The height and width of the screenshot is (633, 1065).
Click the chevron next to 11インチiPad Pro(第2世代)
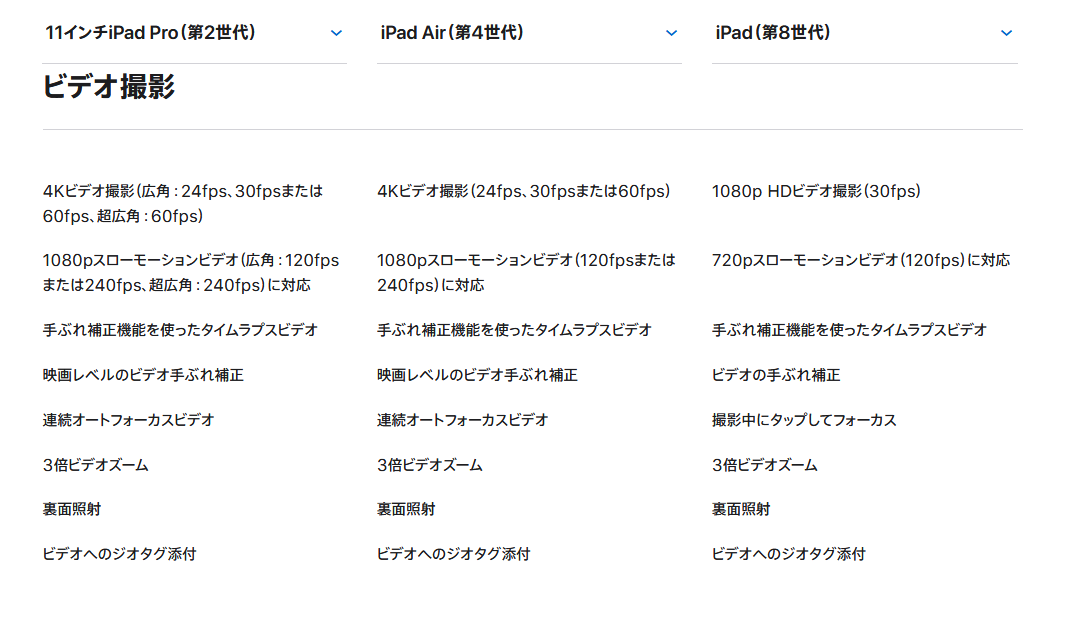coord(336,33)
